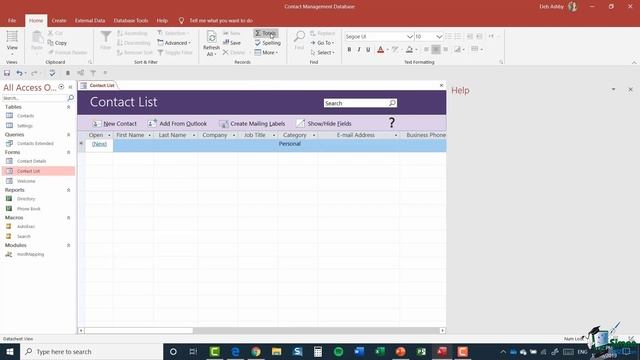Screen dimensions: 640x360
Task: Click Show/Hide Fields
Action: 324,124
